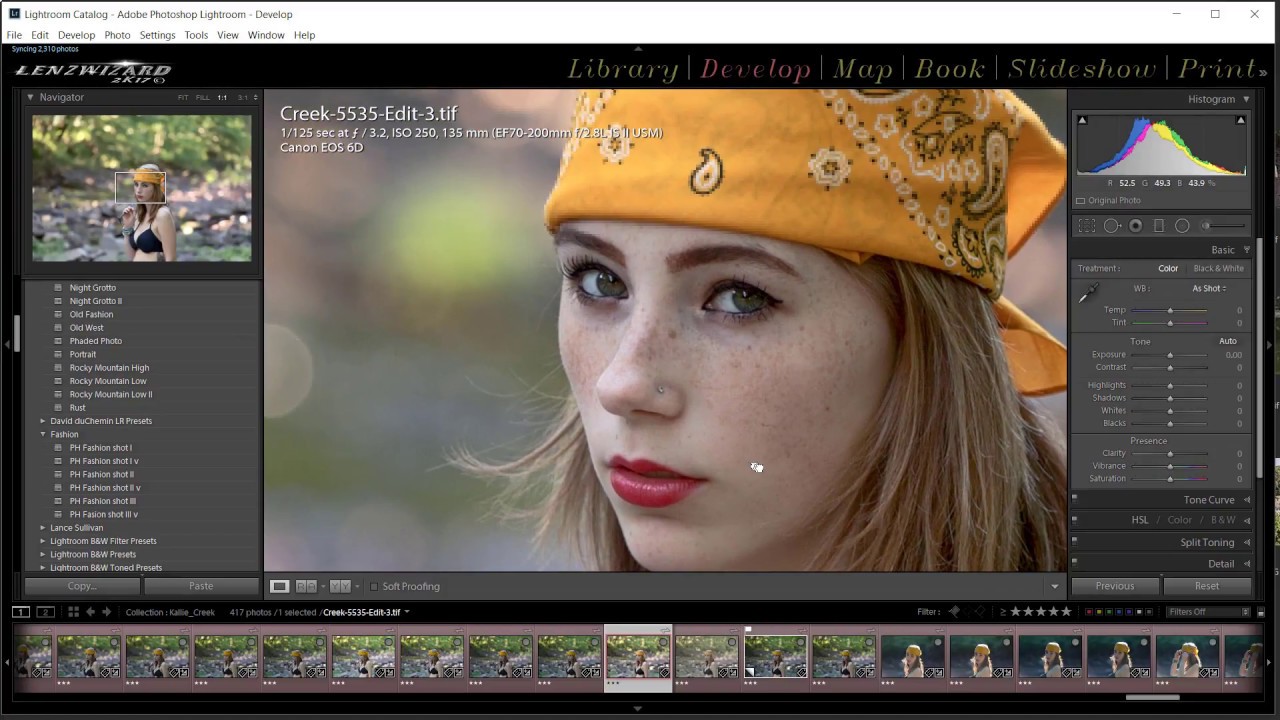Expand Lance Sullivan presets folder
The image size is (1280, 720).
point(43,528)
